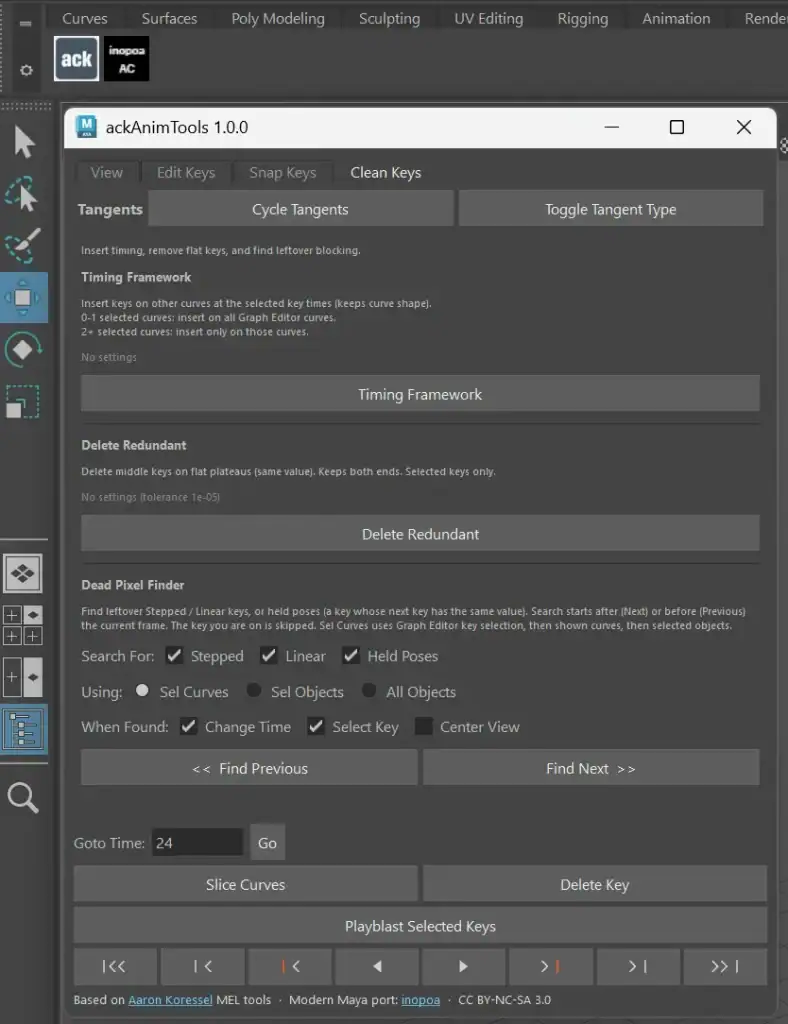788x1024 pixels.
Task: Switch to the View tab
Action: click(x=106, y=172)
